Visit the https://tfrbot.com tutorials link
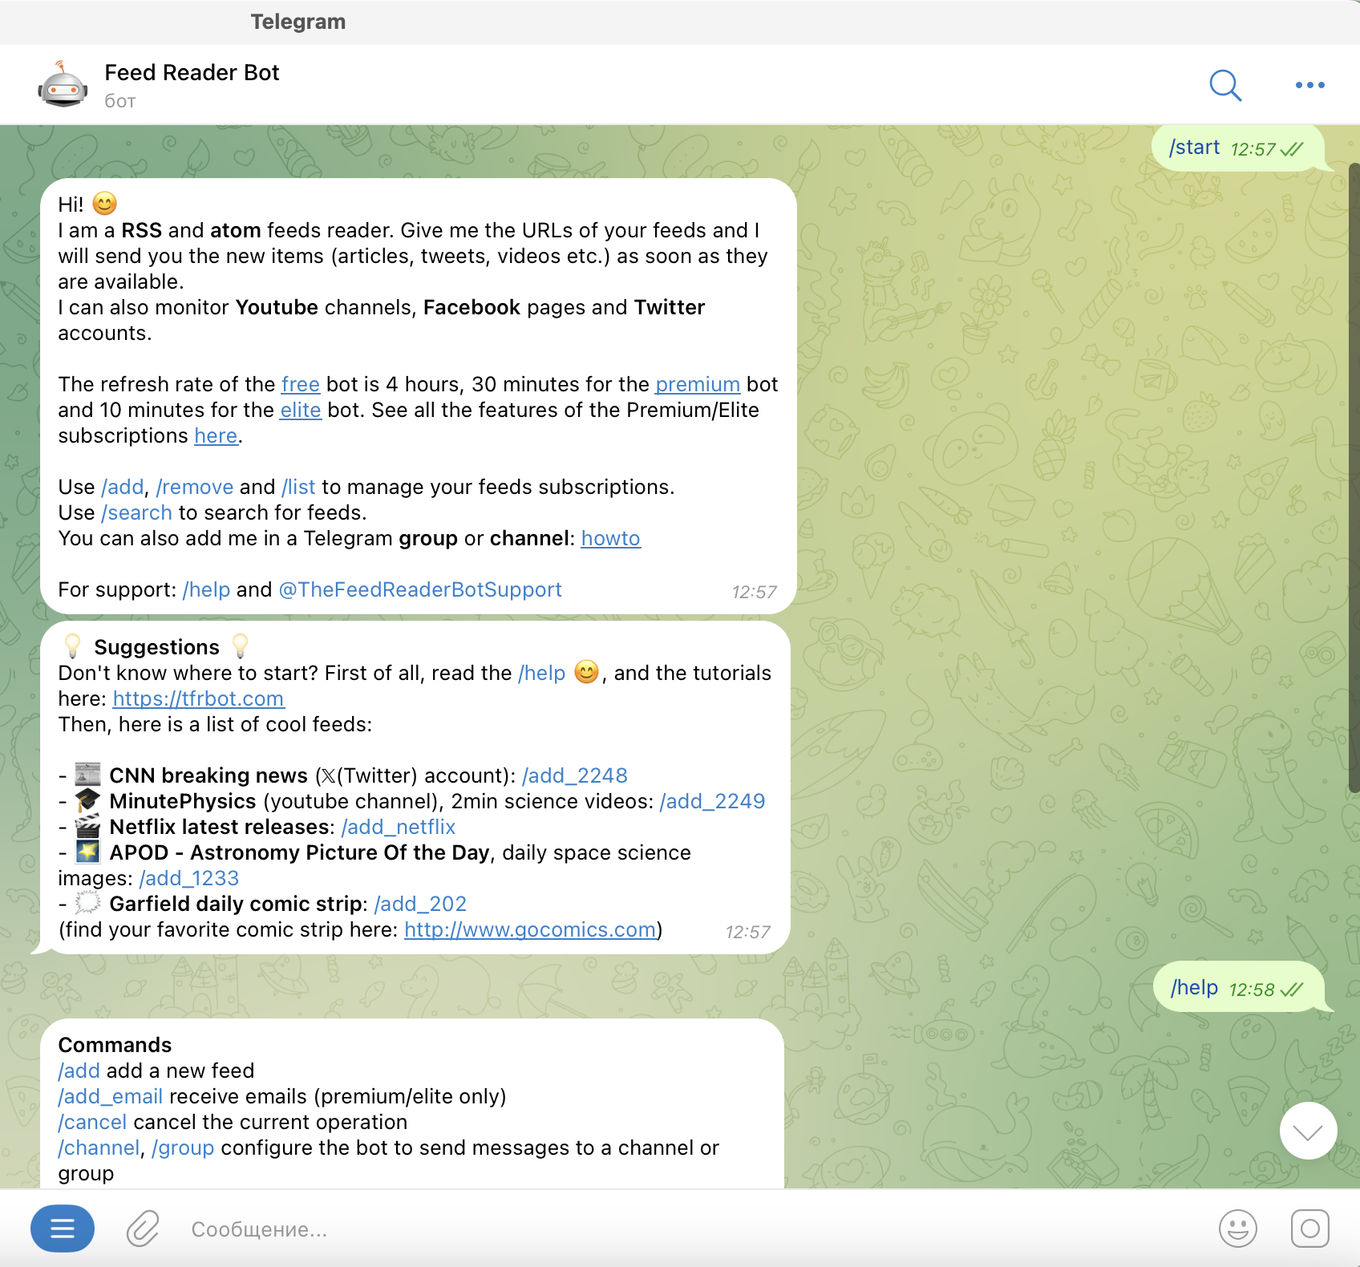 [198, 699]
